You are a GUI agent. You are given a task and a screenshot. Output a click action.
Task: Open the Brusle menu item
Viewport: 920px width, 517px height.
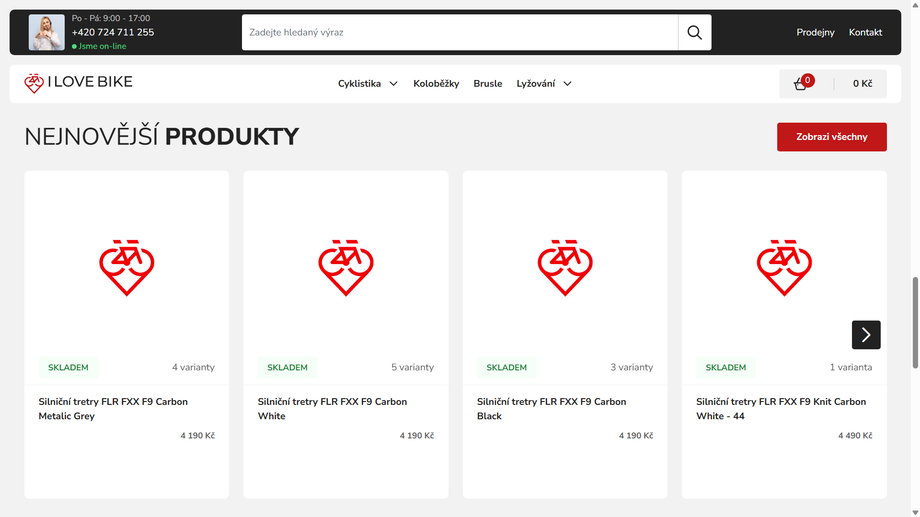pos(488,84)
